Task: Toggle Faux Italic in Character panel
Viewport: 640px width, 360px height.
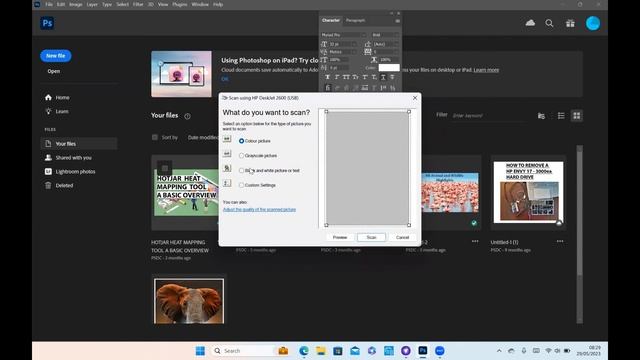Action: tap(337, 77)
